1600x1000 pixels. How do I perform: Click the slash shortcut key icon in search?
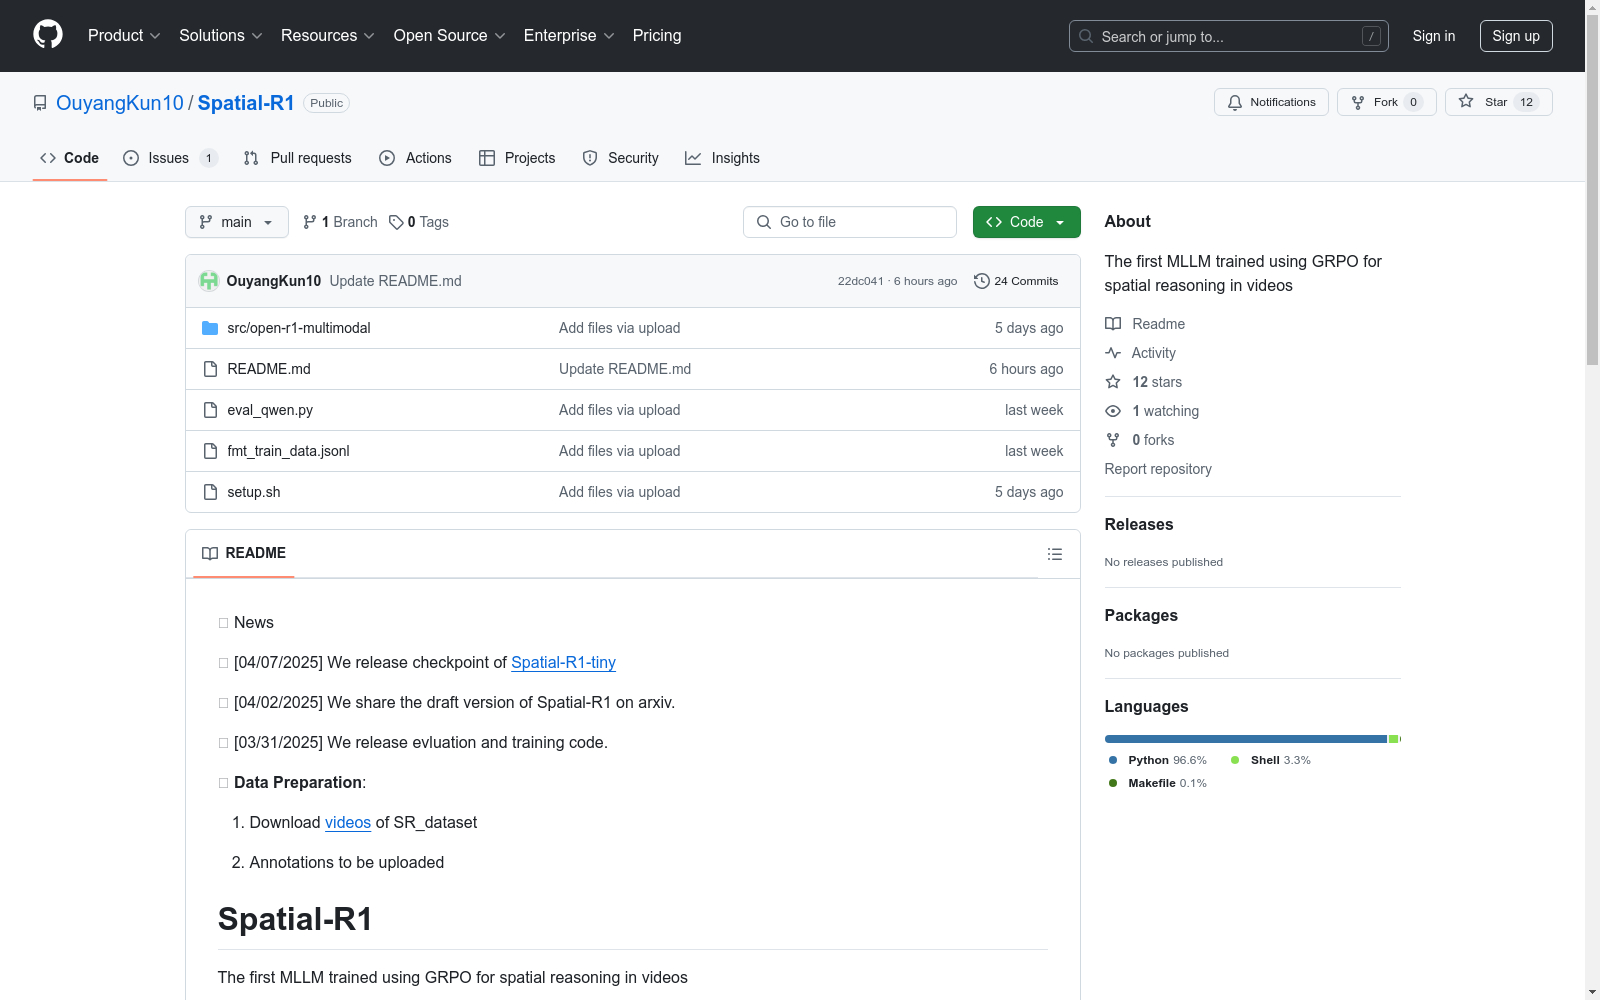coord(1371,36)
